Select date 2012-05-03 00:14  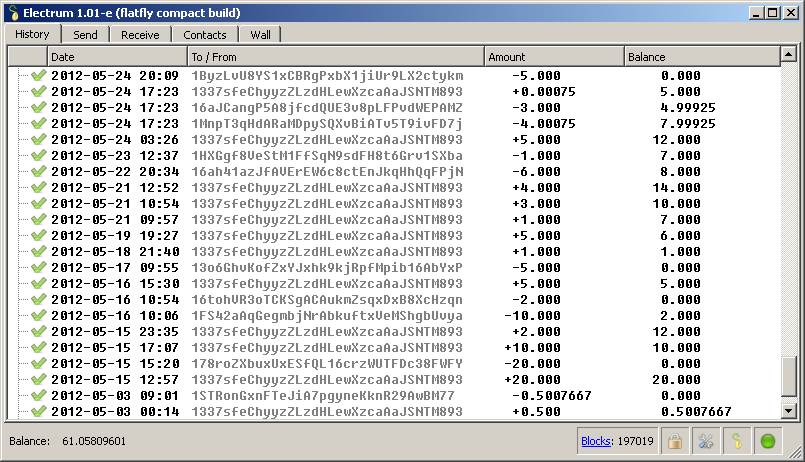[115, 412]
